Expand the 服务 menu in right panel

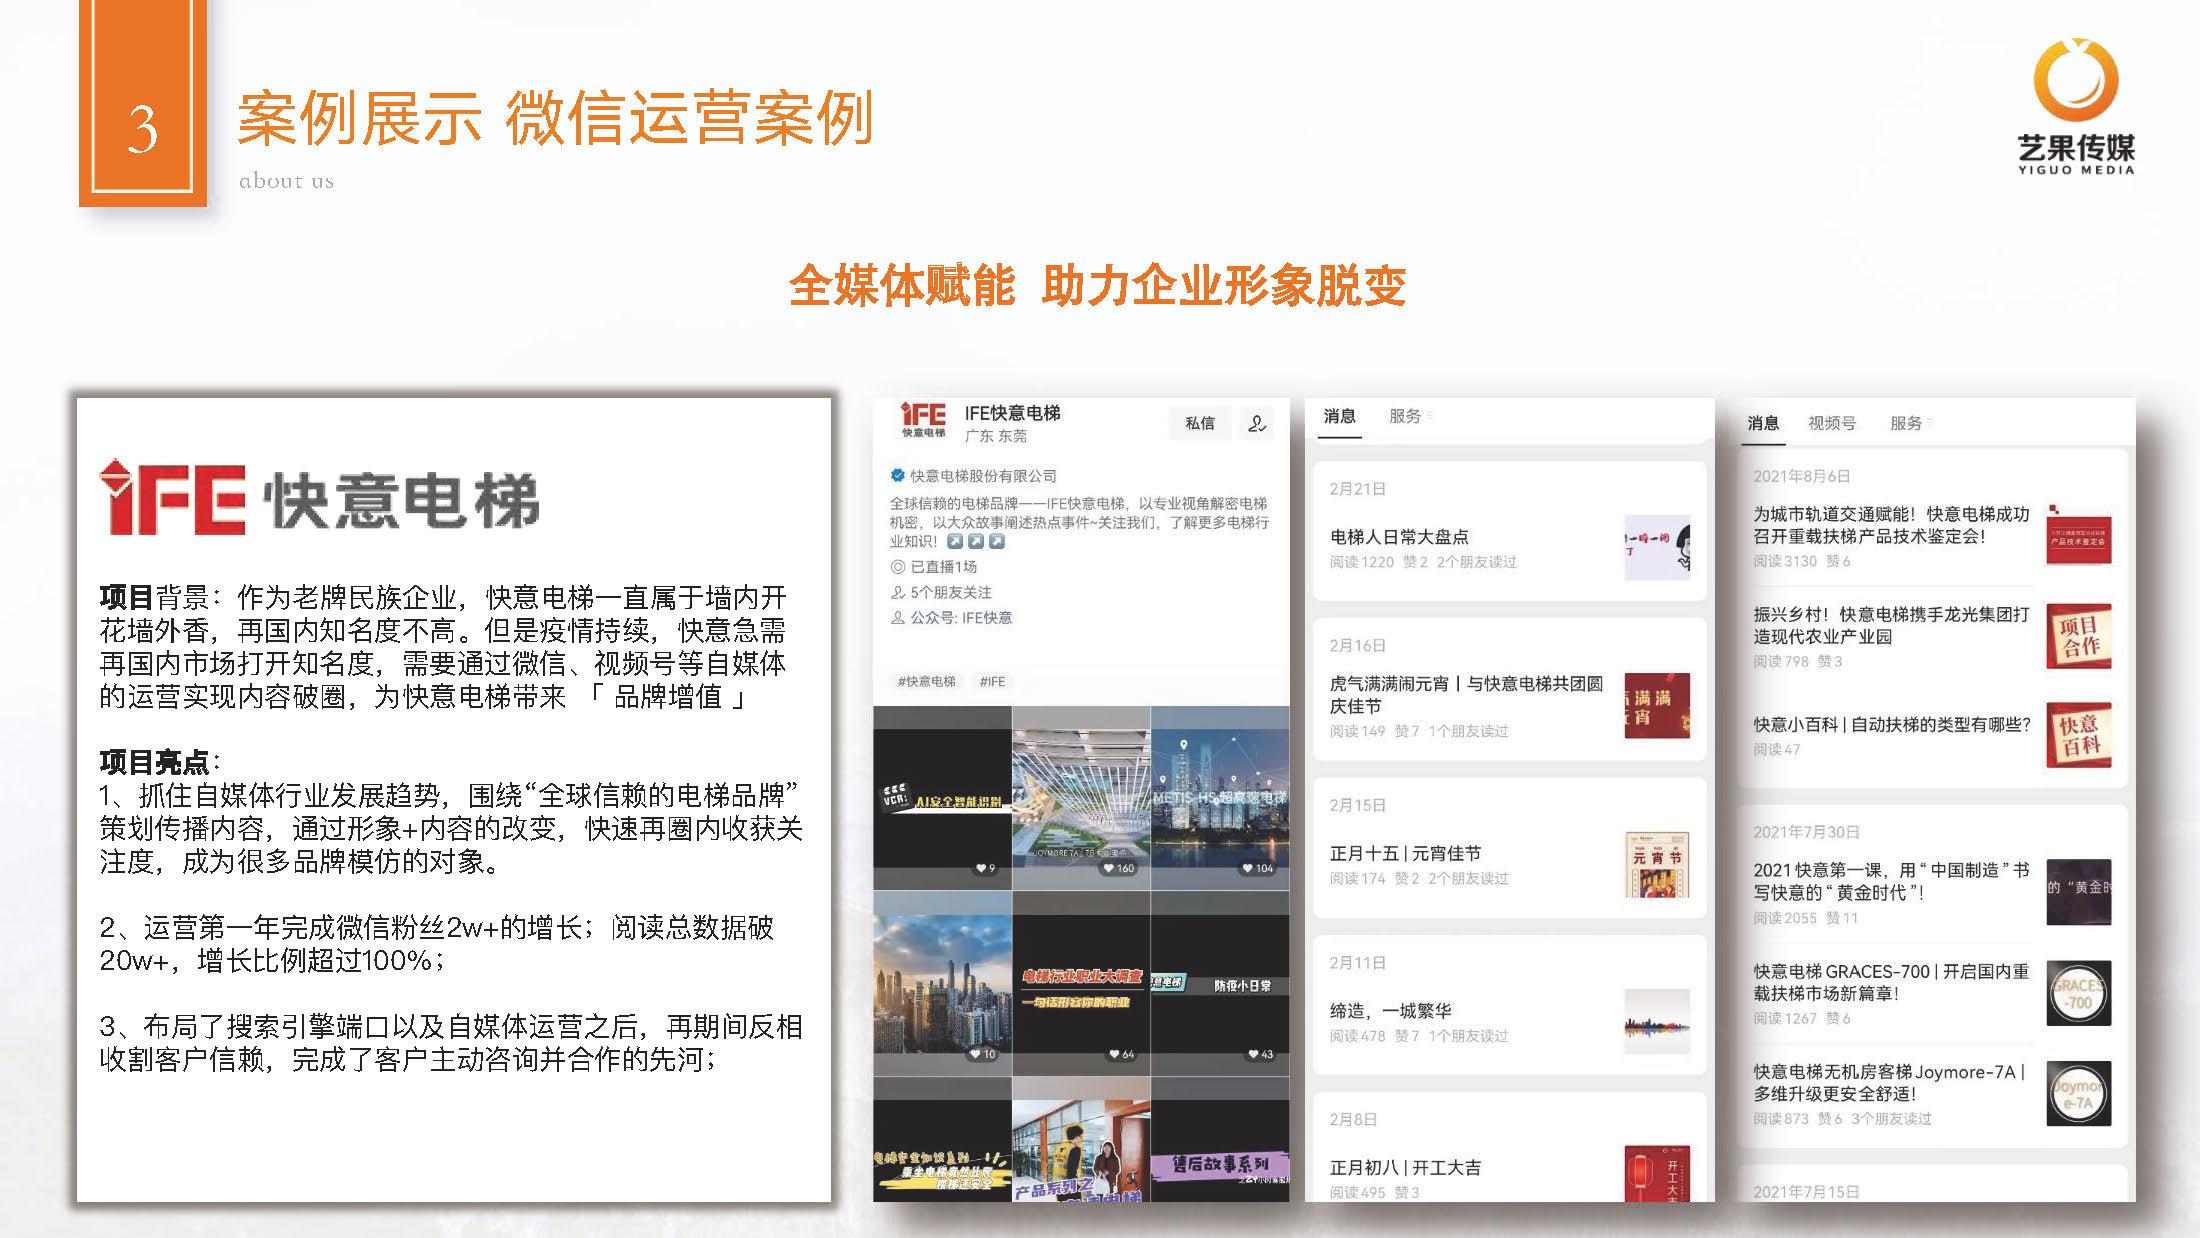coord(1909,423)
